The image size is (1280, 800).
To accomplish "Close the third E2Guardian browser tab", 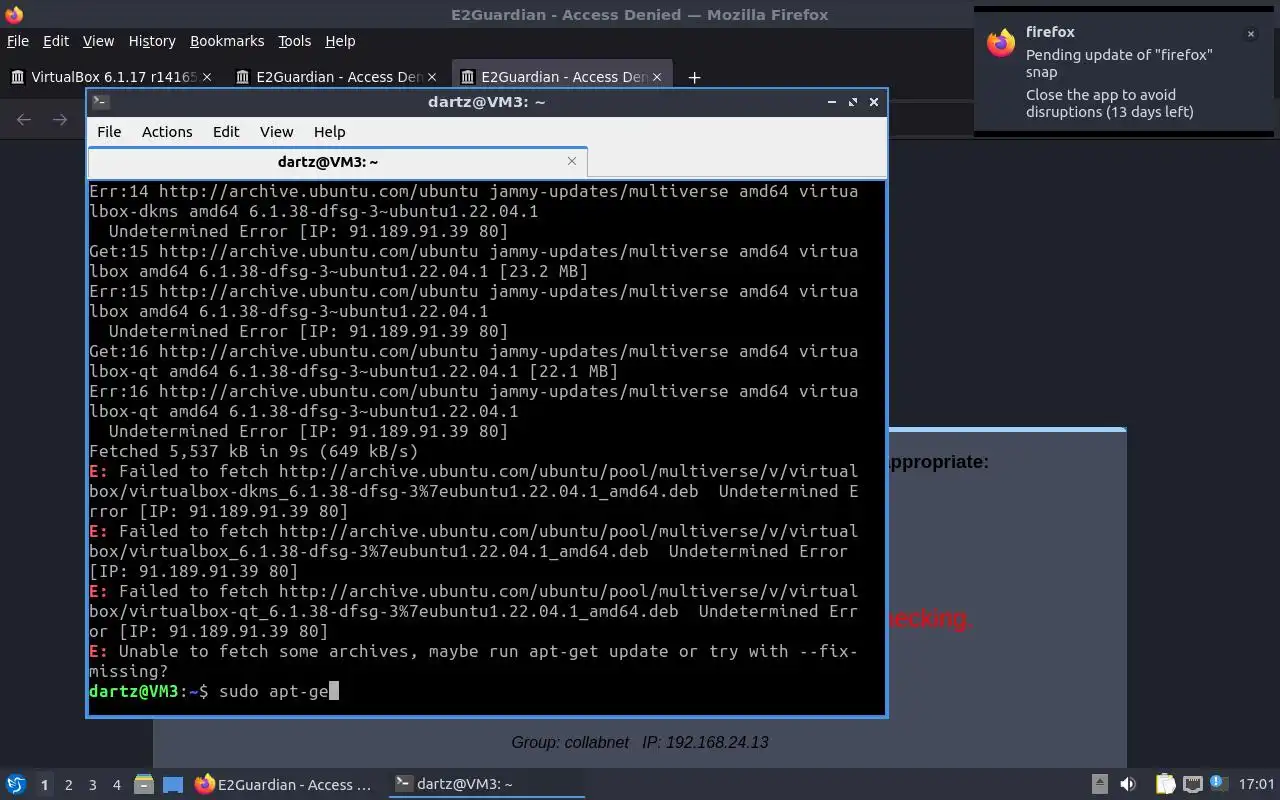I will (x=657, y=77).
